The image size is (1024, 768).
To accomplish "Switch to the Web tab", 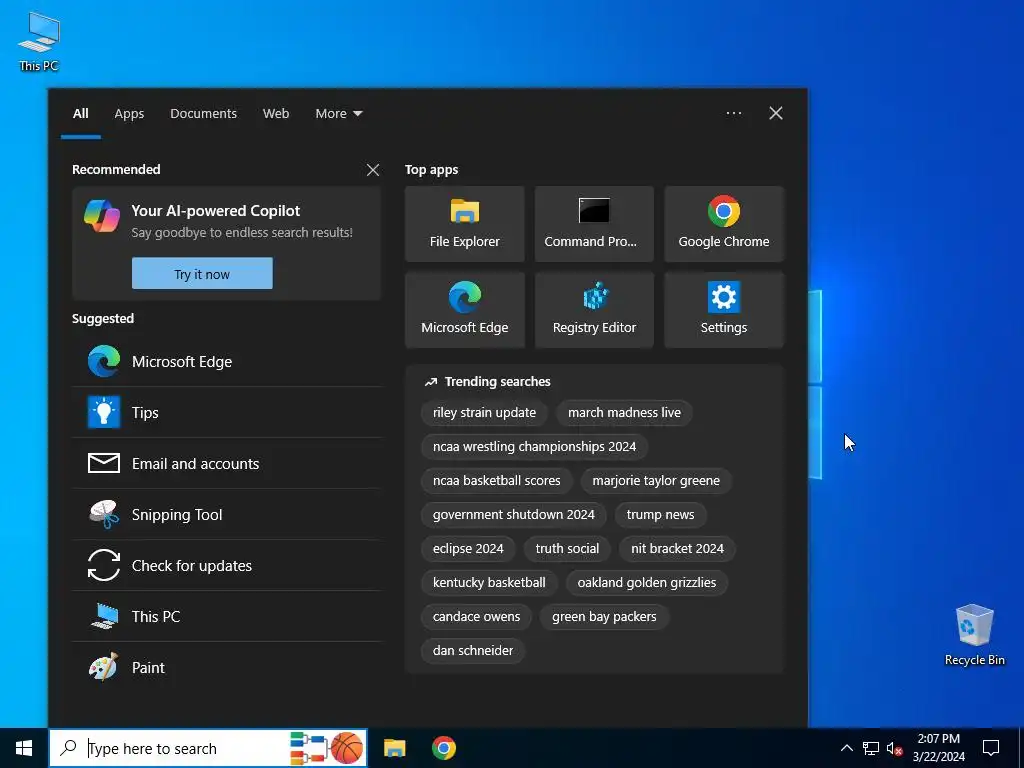I will point(276,114).
